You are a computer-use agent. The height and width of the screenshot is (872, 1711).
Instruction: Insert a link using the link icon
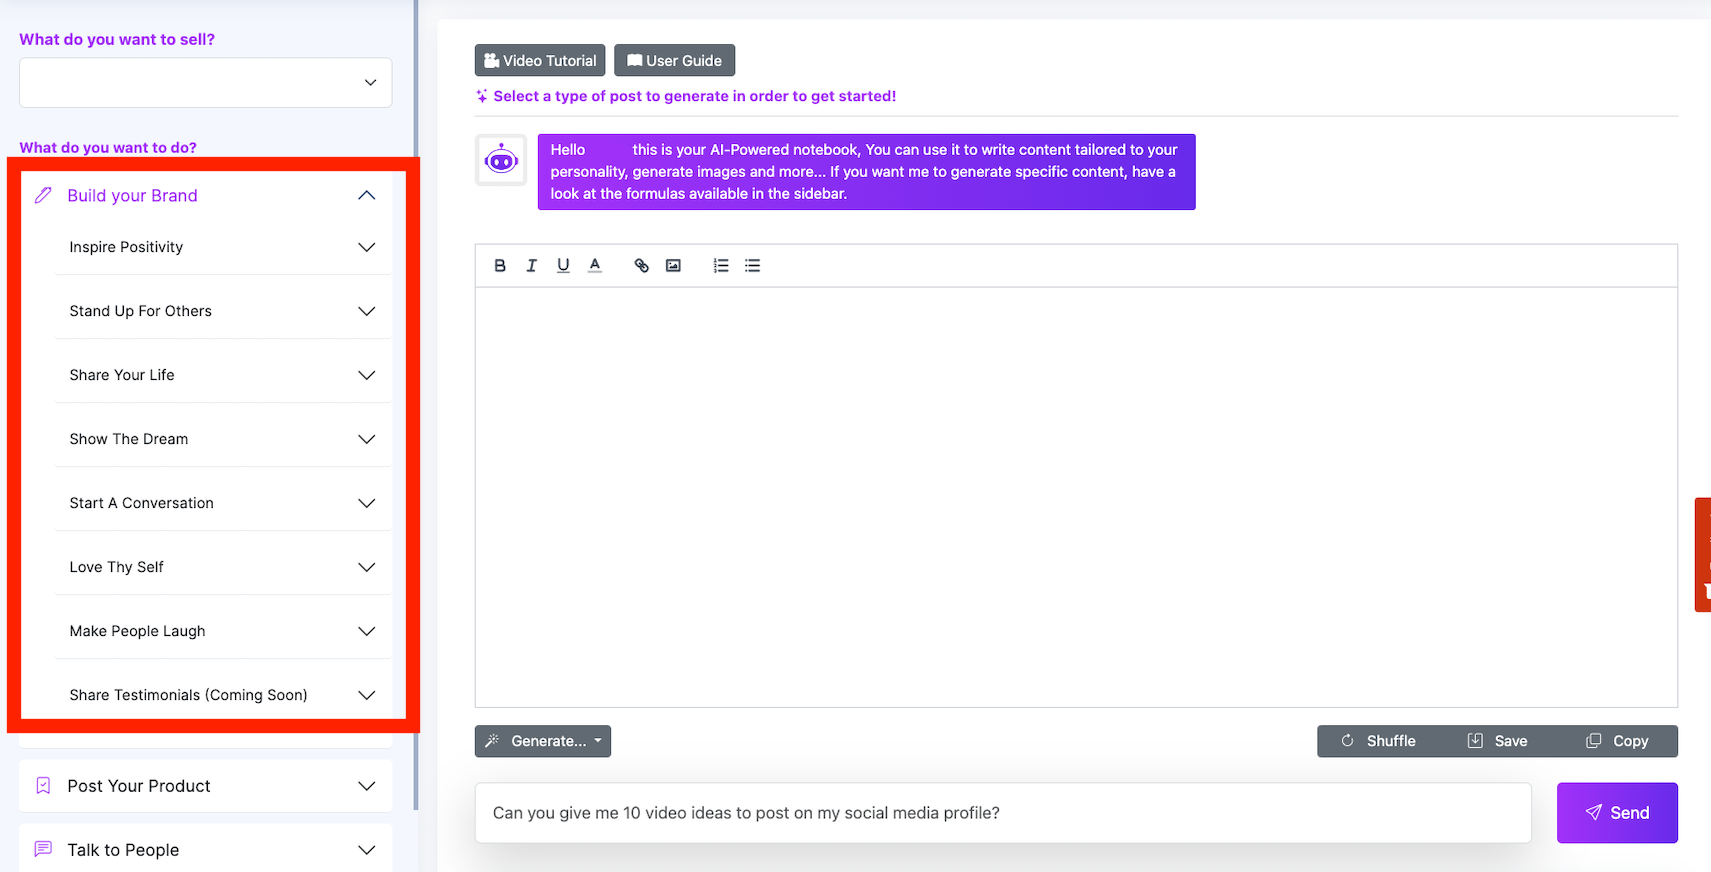tap(642, 266)
